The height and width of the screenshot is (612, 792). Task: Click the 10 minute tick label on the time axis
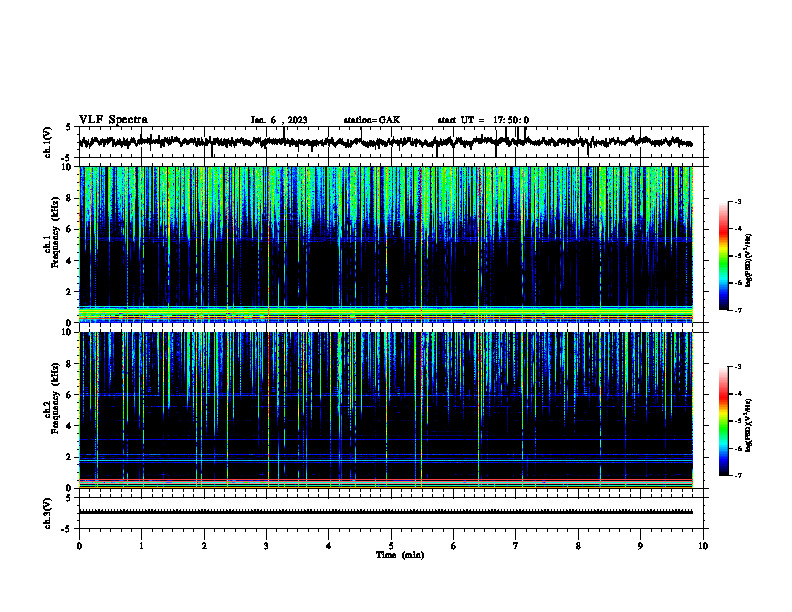[x=703, y=546]
